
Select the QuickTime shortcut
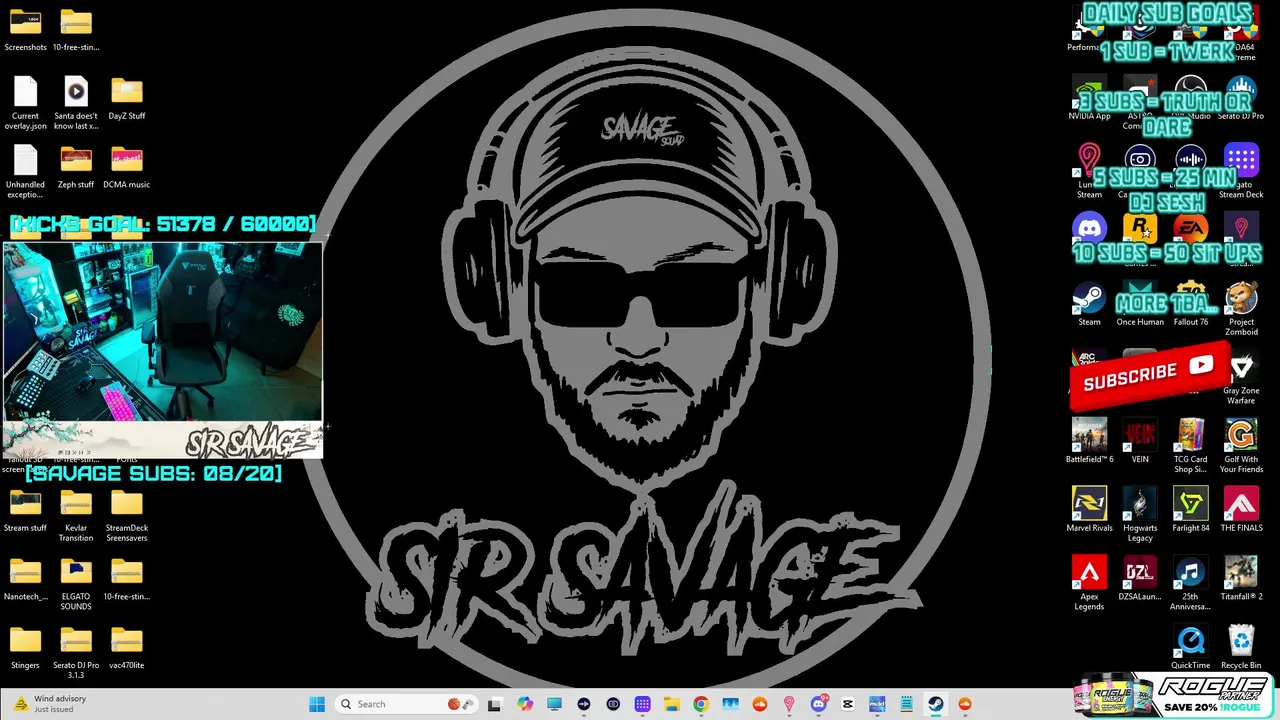point(1190,648)
